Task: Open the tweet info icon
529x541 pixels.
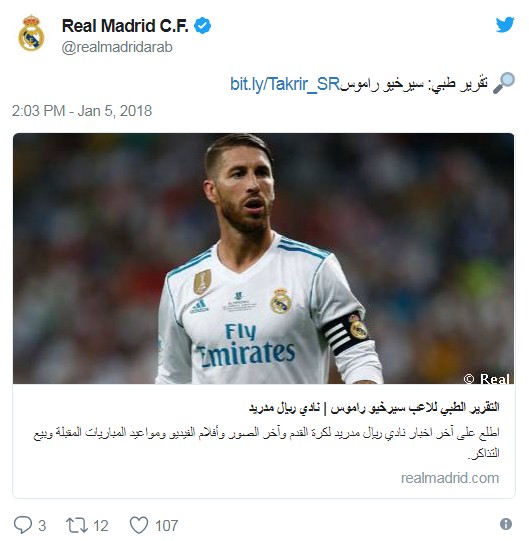Action: [506, 524]
